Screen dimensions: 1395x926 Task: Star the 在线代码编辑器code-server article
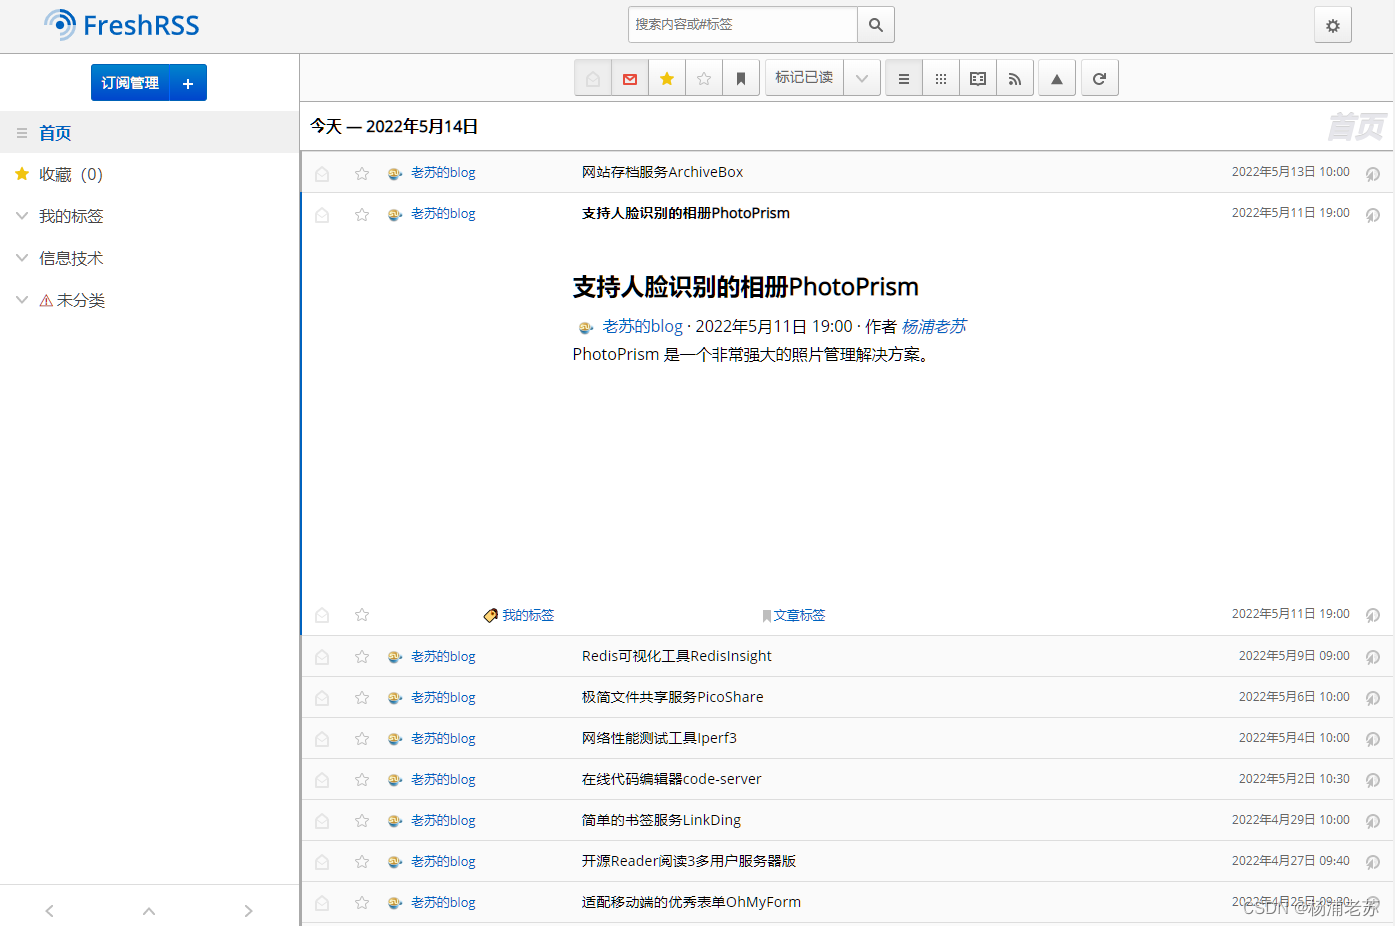point(362,780)
